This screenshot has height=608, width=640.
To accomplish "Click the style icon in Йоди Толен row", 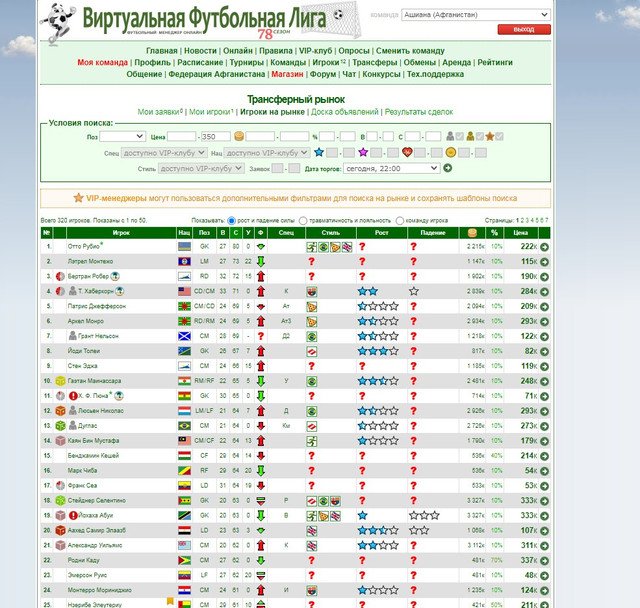I will [311, 351].
